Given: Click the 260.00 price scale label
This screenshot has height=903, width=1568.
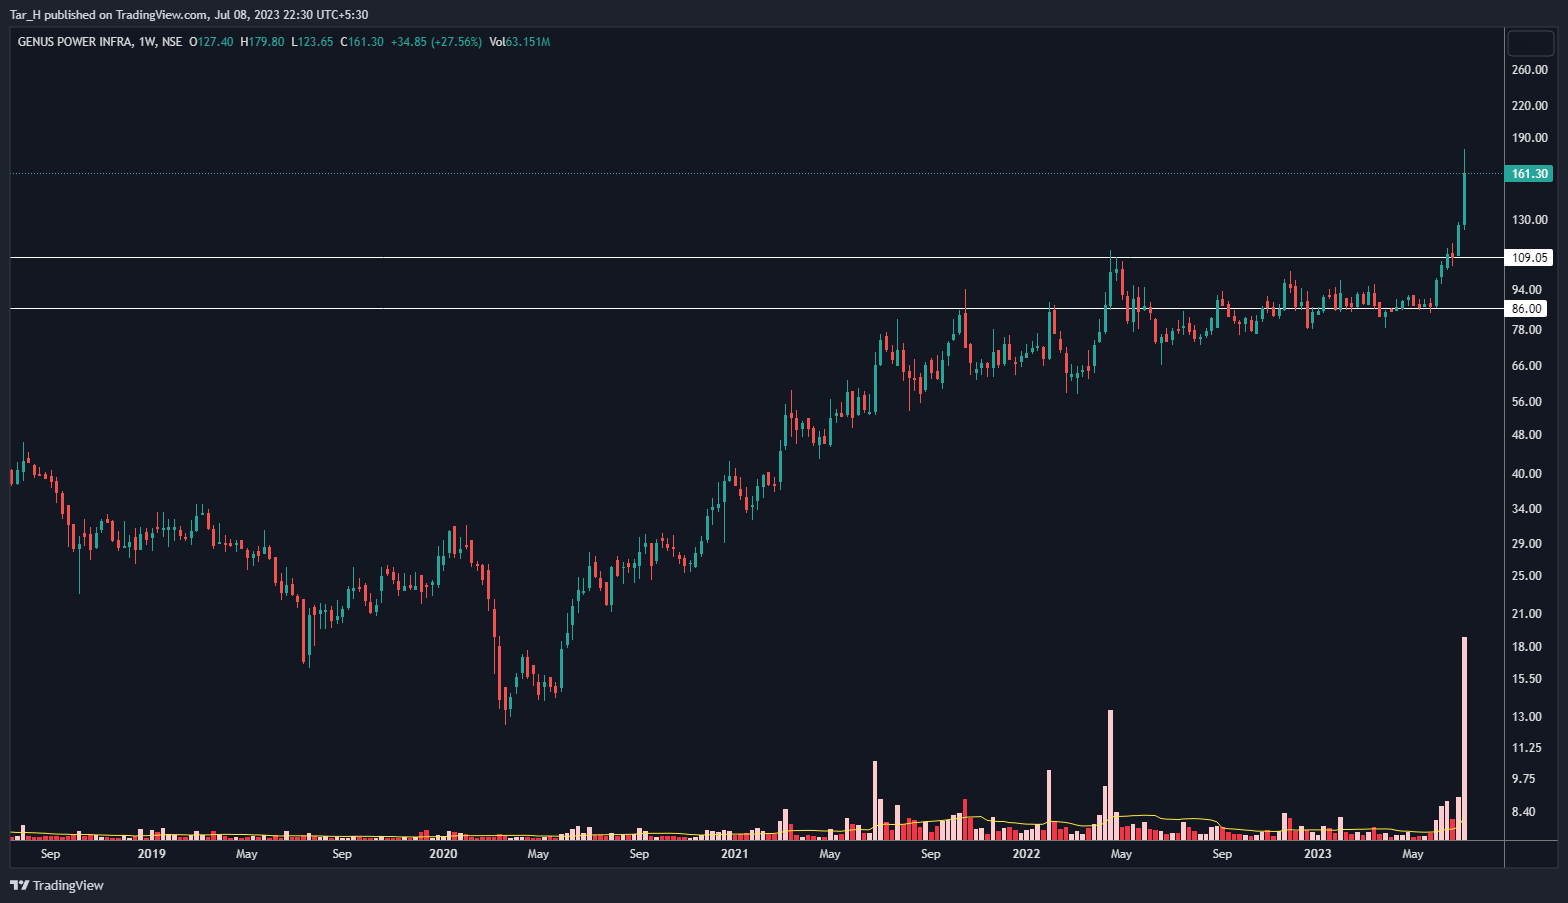Looking at the screenshot, I should 1530,70.
